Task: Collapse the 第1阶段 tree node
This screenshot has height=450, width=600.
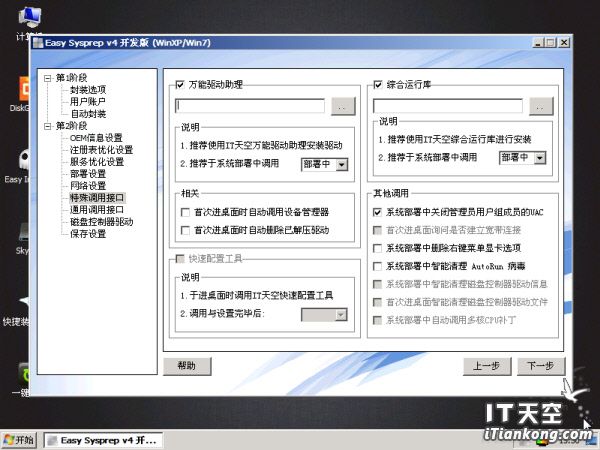Action: click(x=47, y=78)
